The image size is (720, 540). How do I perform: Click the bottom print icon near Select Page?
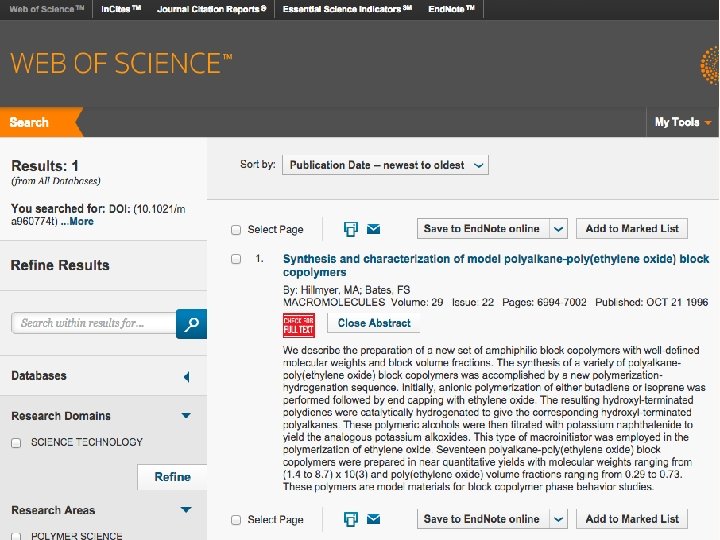[x=351, y=519]
